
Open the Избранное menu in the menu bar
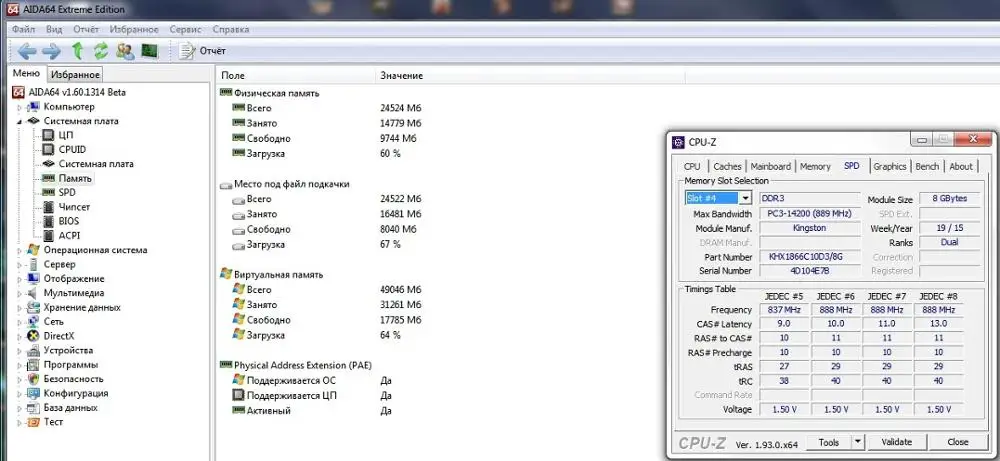tap(134, 29)
